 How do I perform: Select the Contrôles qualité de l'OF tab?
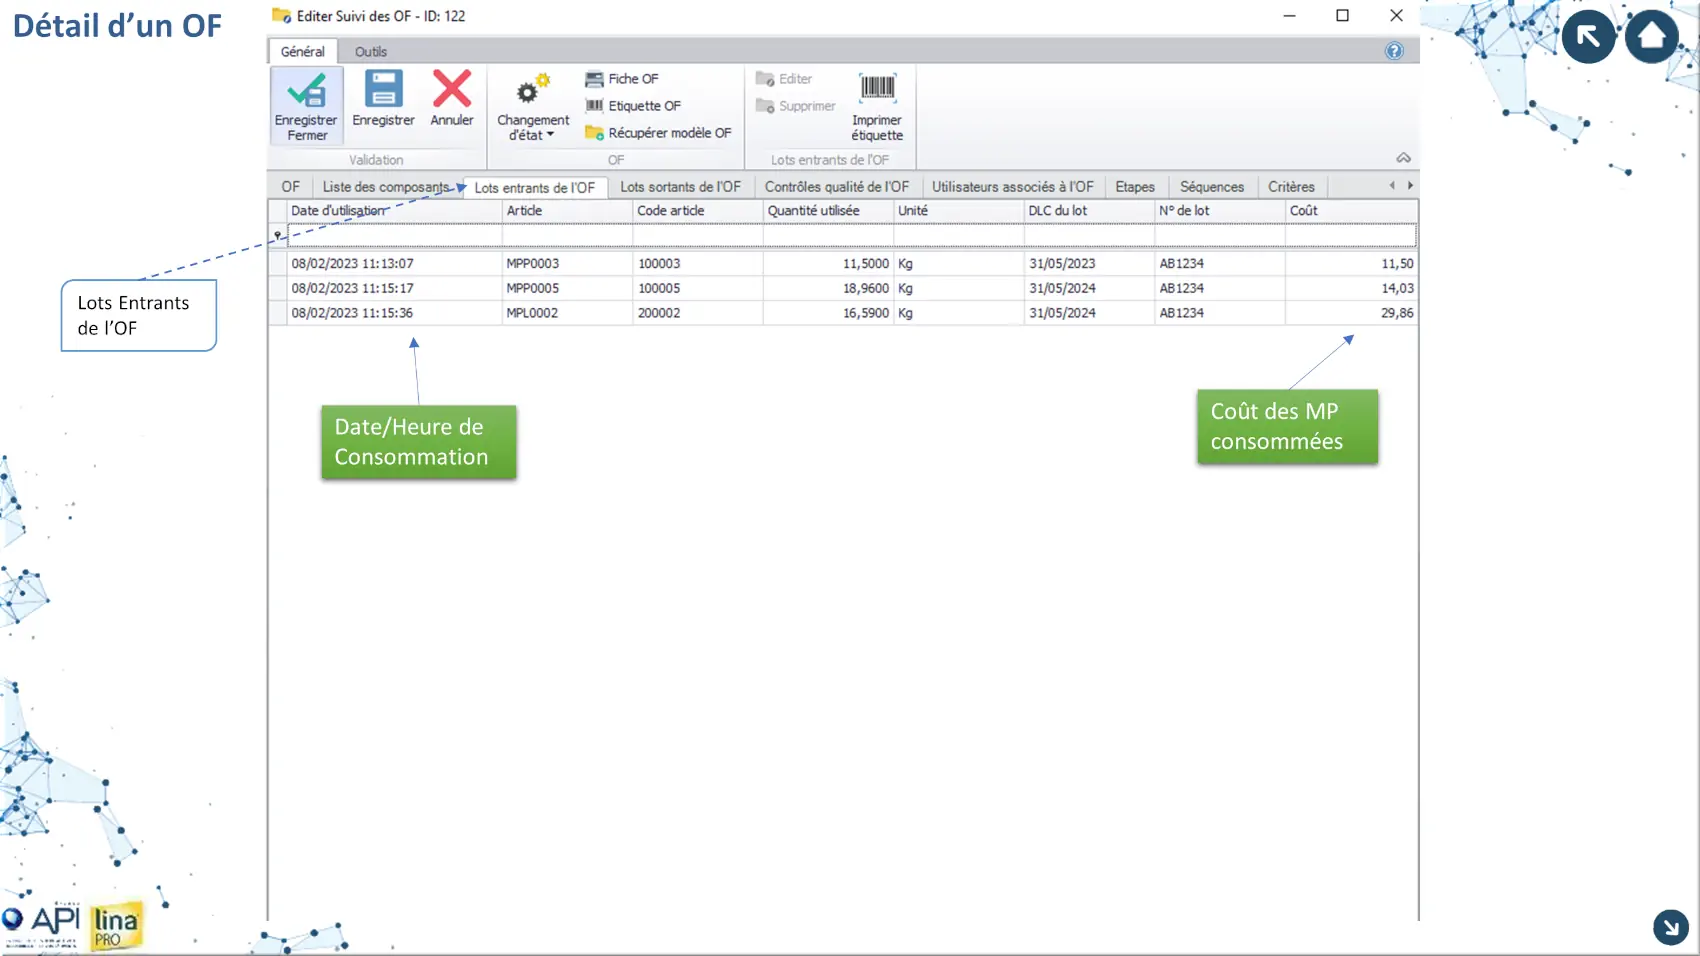pos(836,187)
